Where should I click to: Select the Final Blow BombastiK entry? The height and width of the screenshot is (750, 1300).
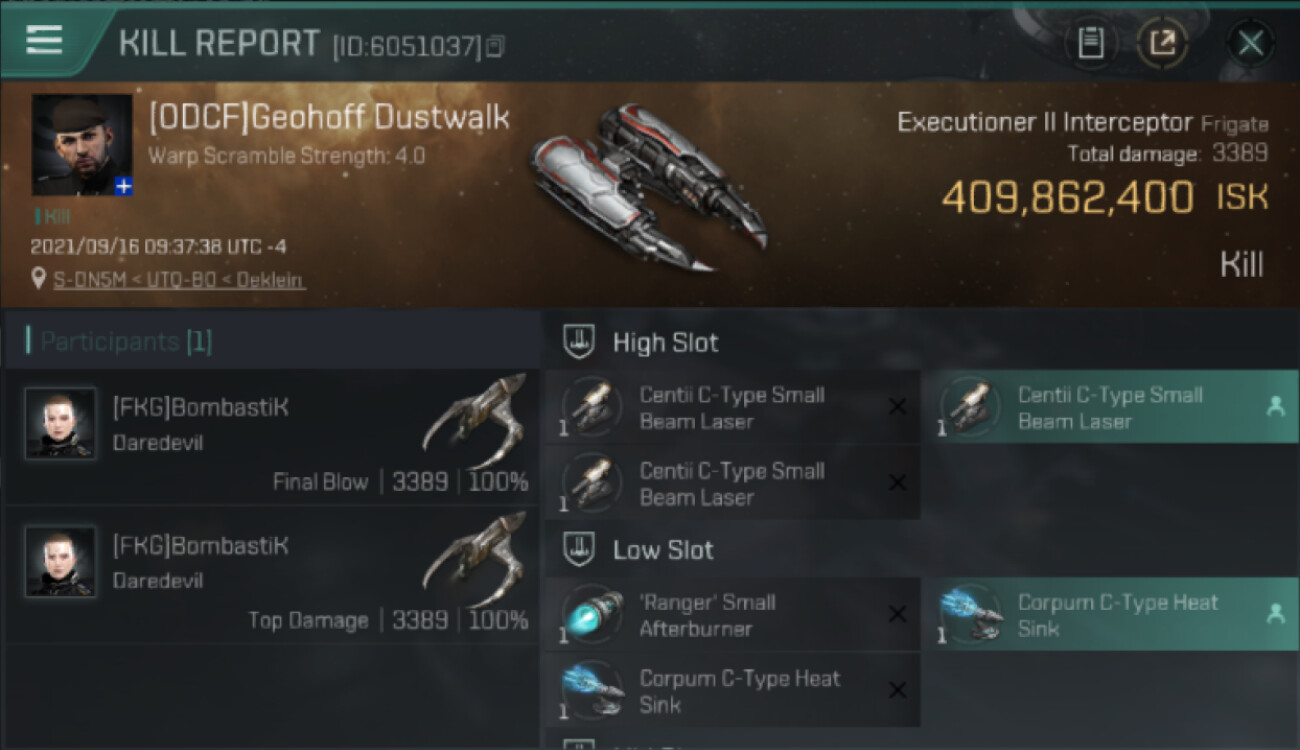tap(271, 438)
